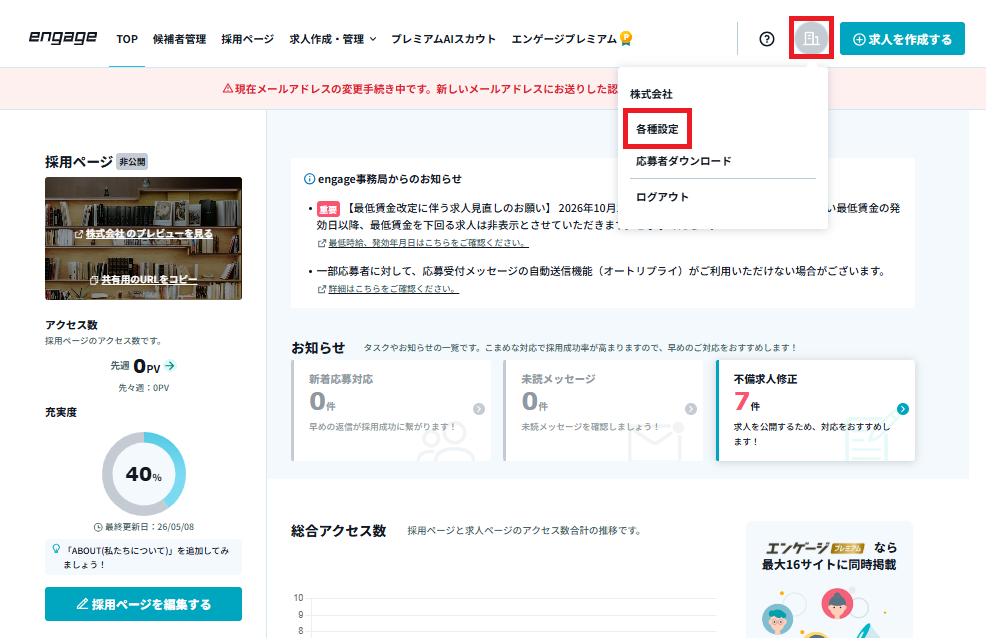Open 株式会社のプレビューを見る link
This screenshot has height=638, width=986.
tap(143, 234)
